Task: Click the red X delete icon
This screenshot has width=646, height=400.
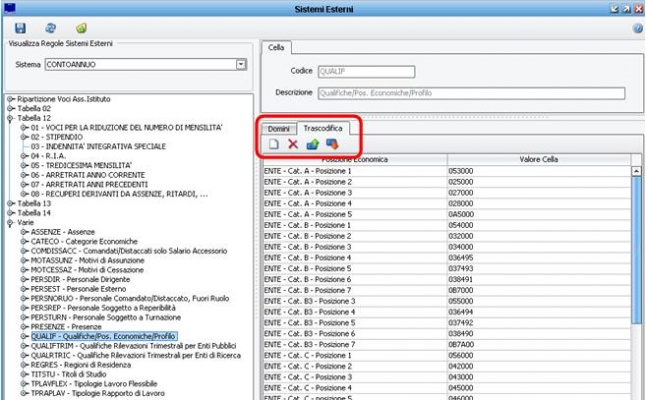Action: click(293, 145)
